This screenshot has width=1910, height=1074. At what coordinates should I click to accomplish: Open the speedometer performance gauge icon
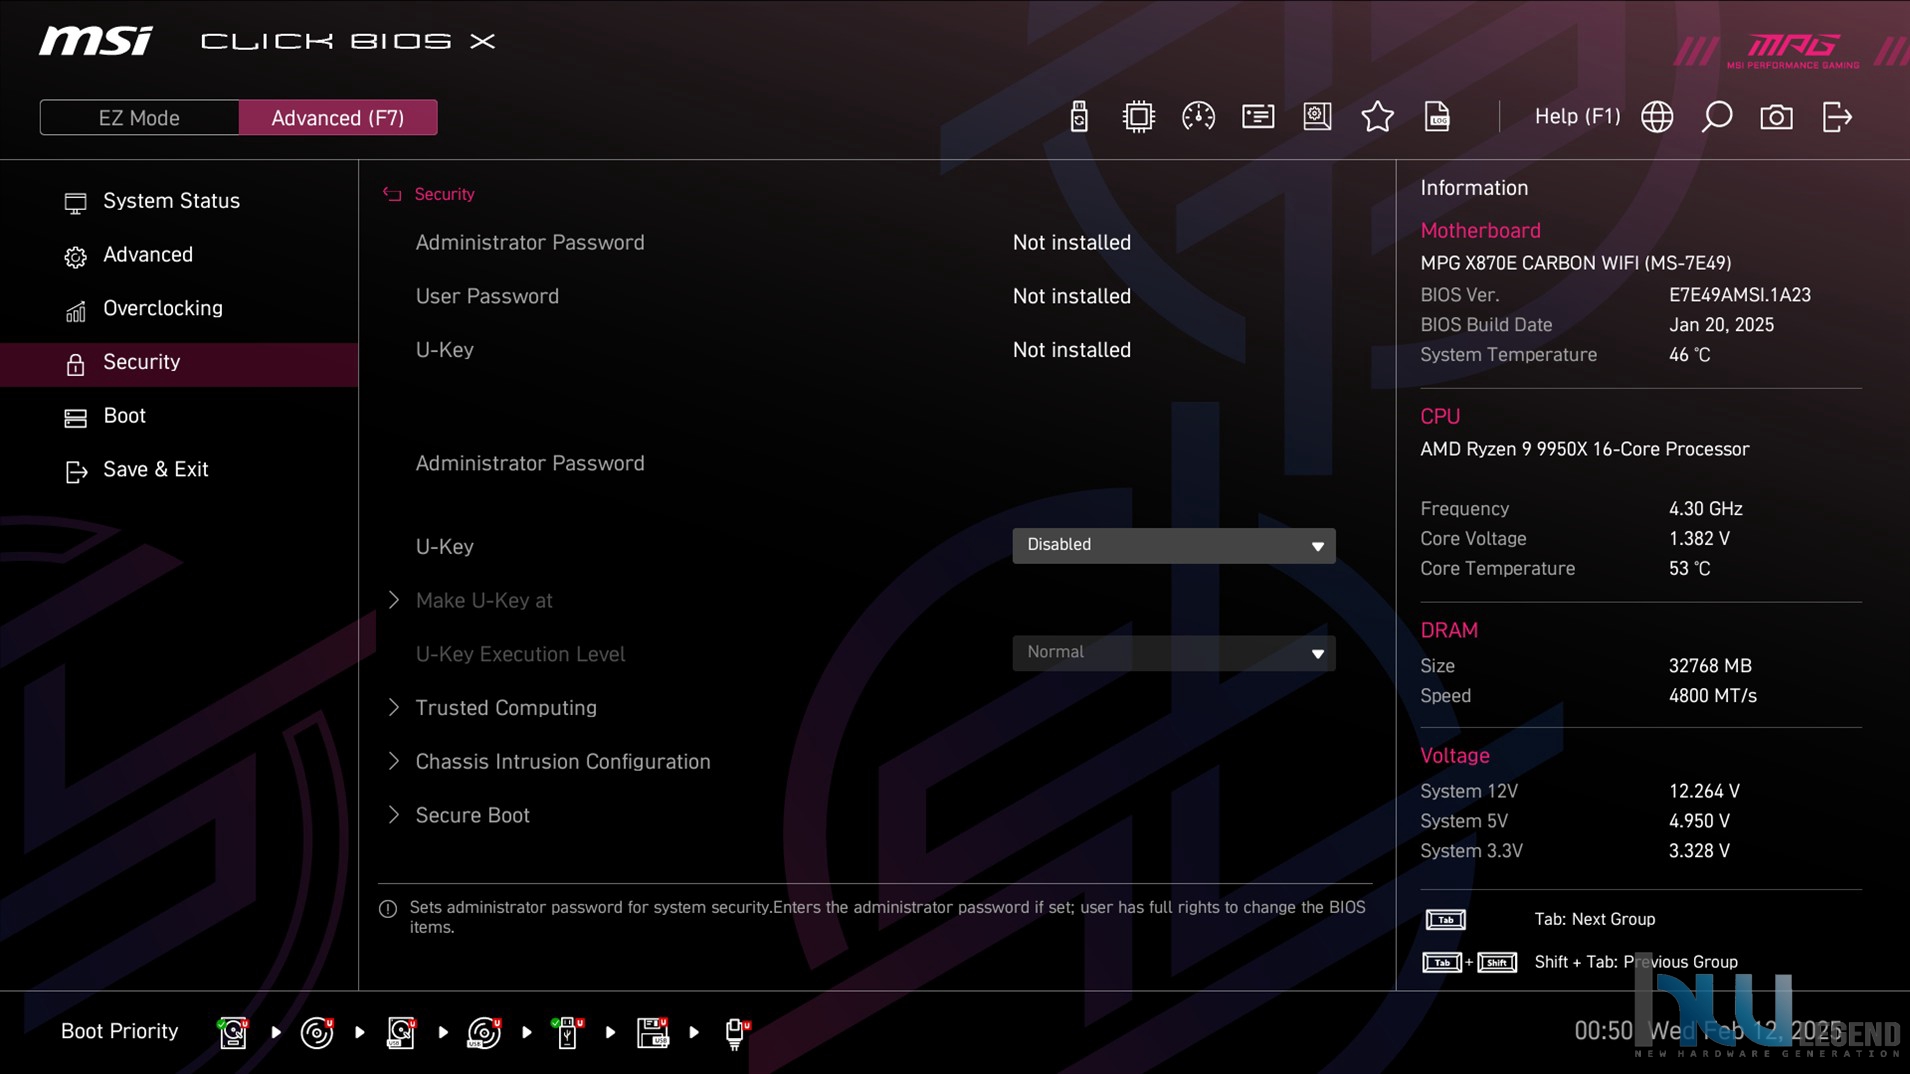click(1198, 117)
